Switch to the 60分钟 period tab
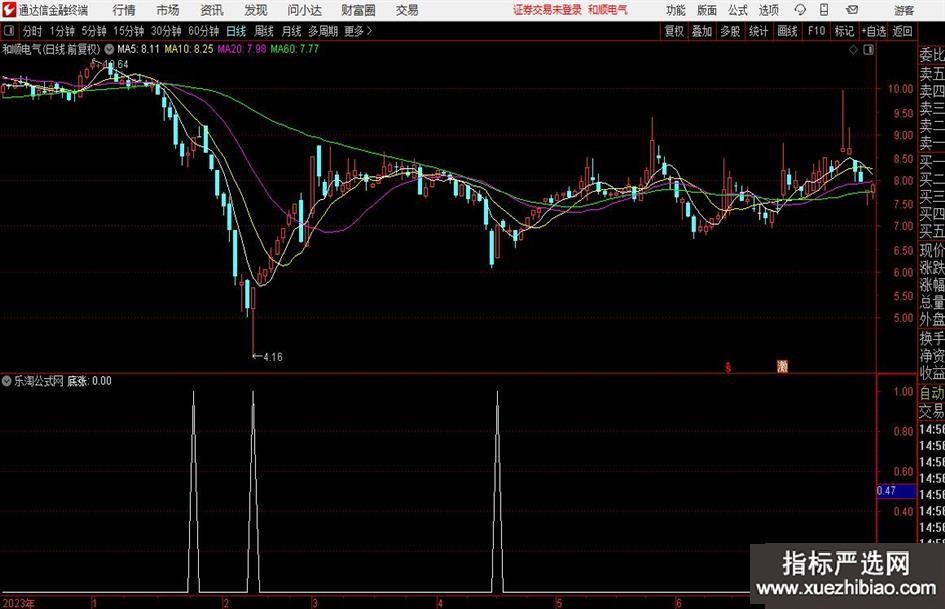945x609 pixels. 204,31
